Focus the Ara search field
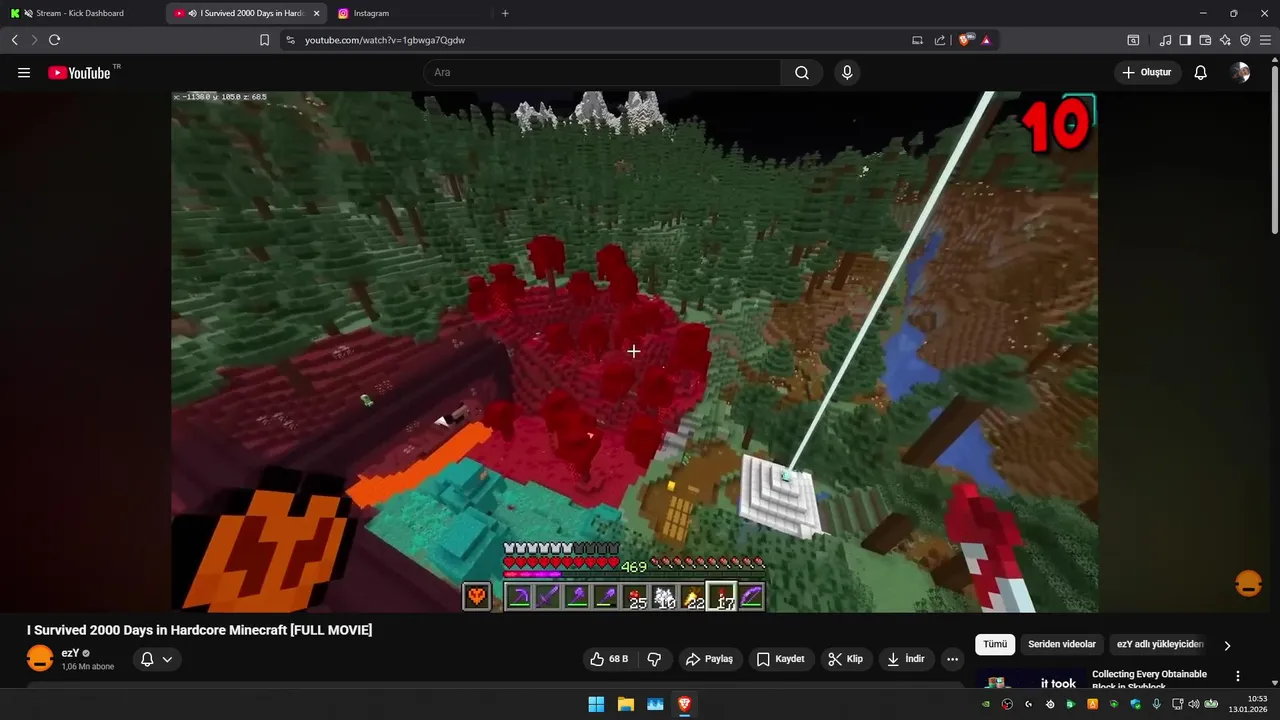The width and height of the screenshot is (1280, 720). (602, 73)
